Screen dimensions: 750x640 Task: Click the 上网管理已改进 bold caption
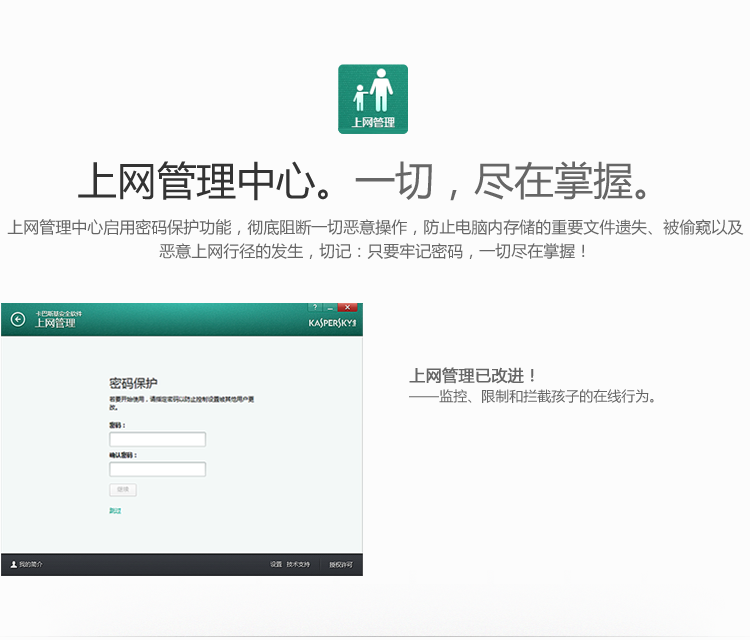coord(473,376)
